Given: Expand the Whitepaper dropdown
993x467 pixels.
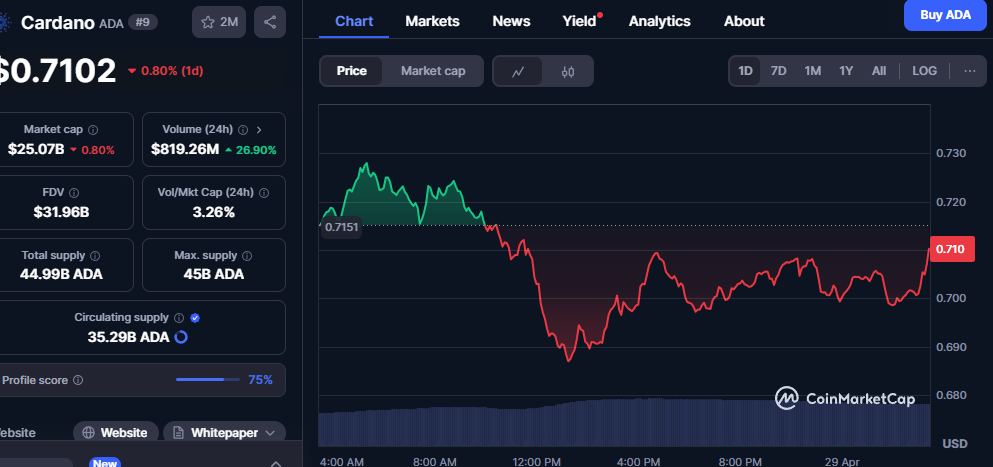Looking at the screenshot, I should click(224, 433).
